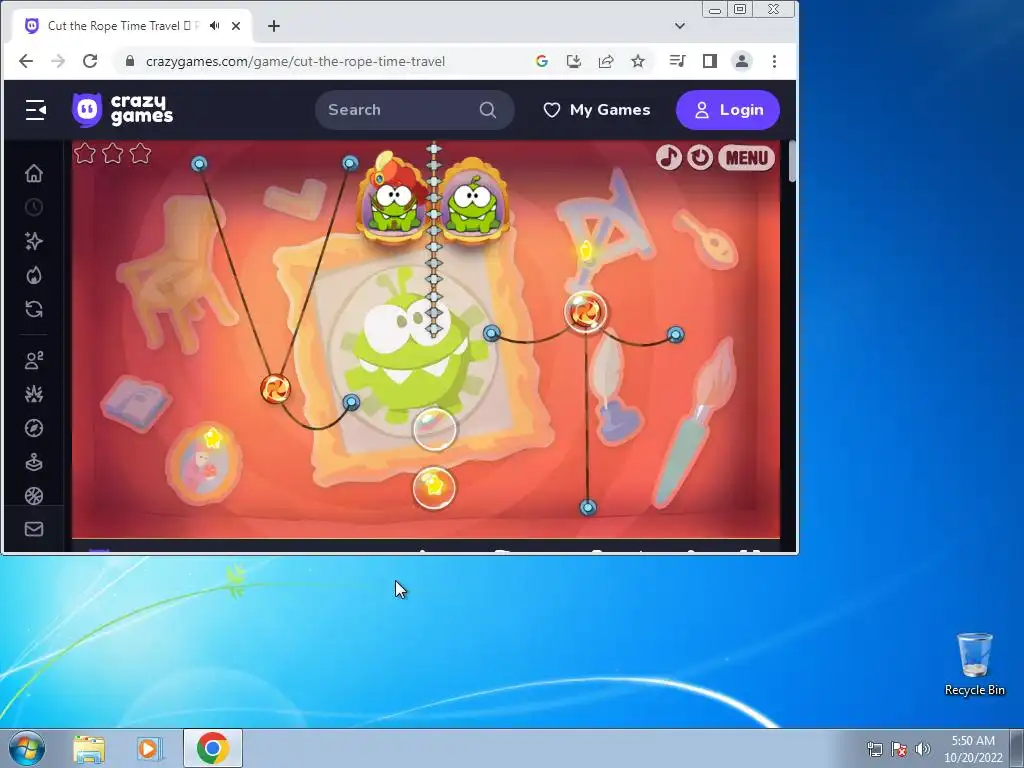Image resolution: width=1024 pixels, height=768 pixels.
Task: Open the game MENU button
Action: tap(746, 157)
